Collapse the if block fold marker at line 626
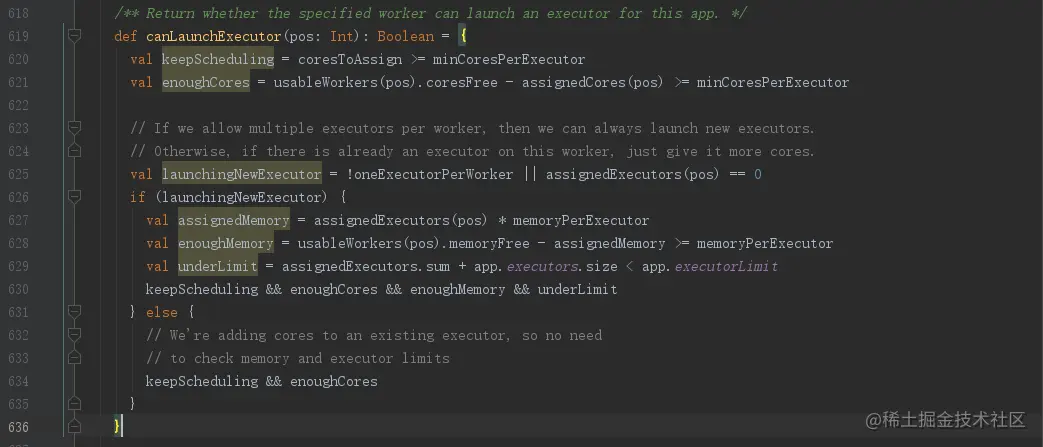The image size is (1043, 447). 74,196
